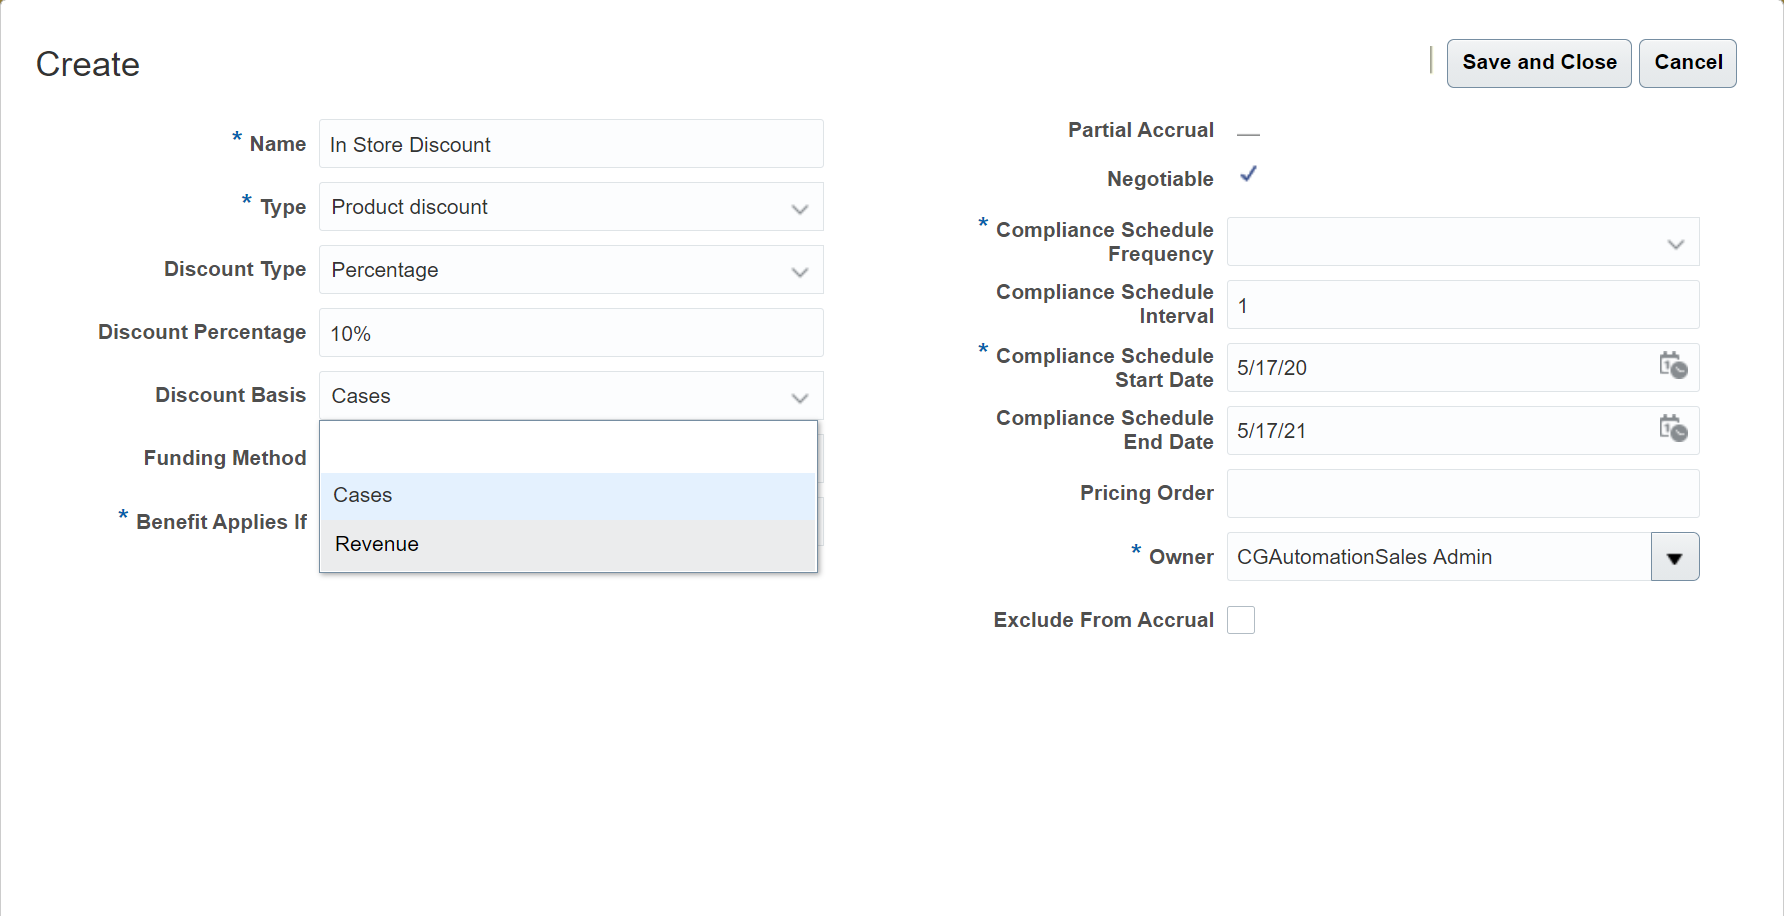This screenshot has width=1784, height=916.
Task: Click the Save and Close button
Action: tap(1538, 63)
